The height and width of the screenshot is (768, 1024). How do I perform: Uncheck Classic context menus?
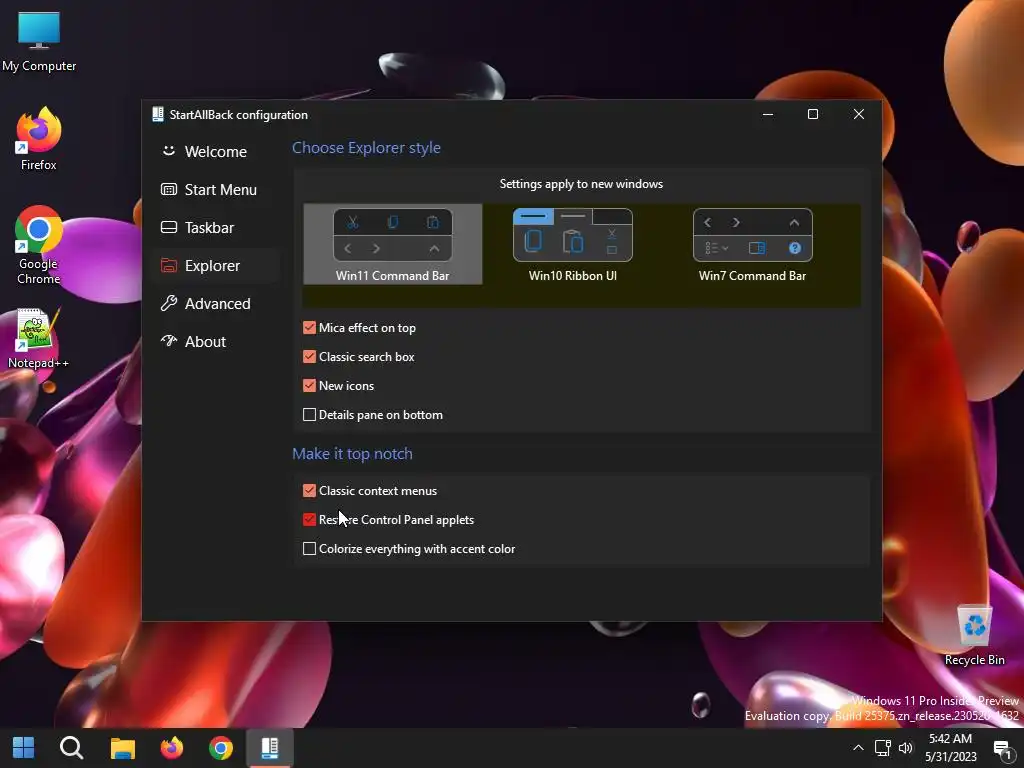pos(310,490)
